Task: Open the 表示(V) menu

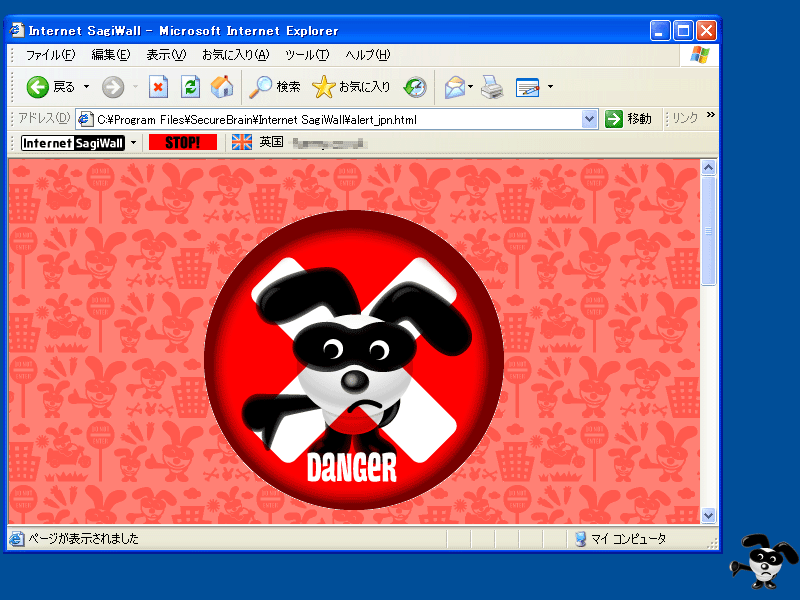Action: pyautogui.click(x=166, y=55)
